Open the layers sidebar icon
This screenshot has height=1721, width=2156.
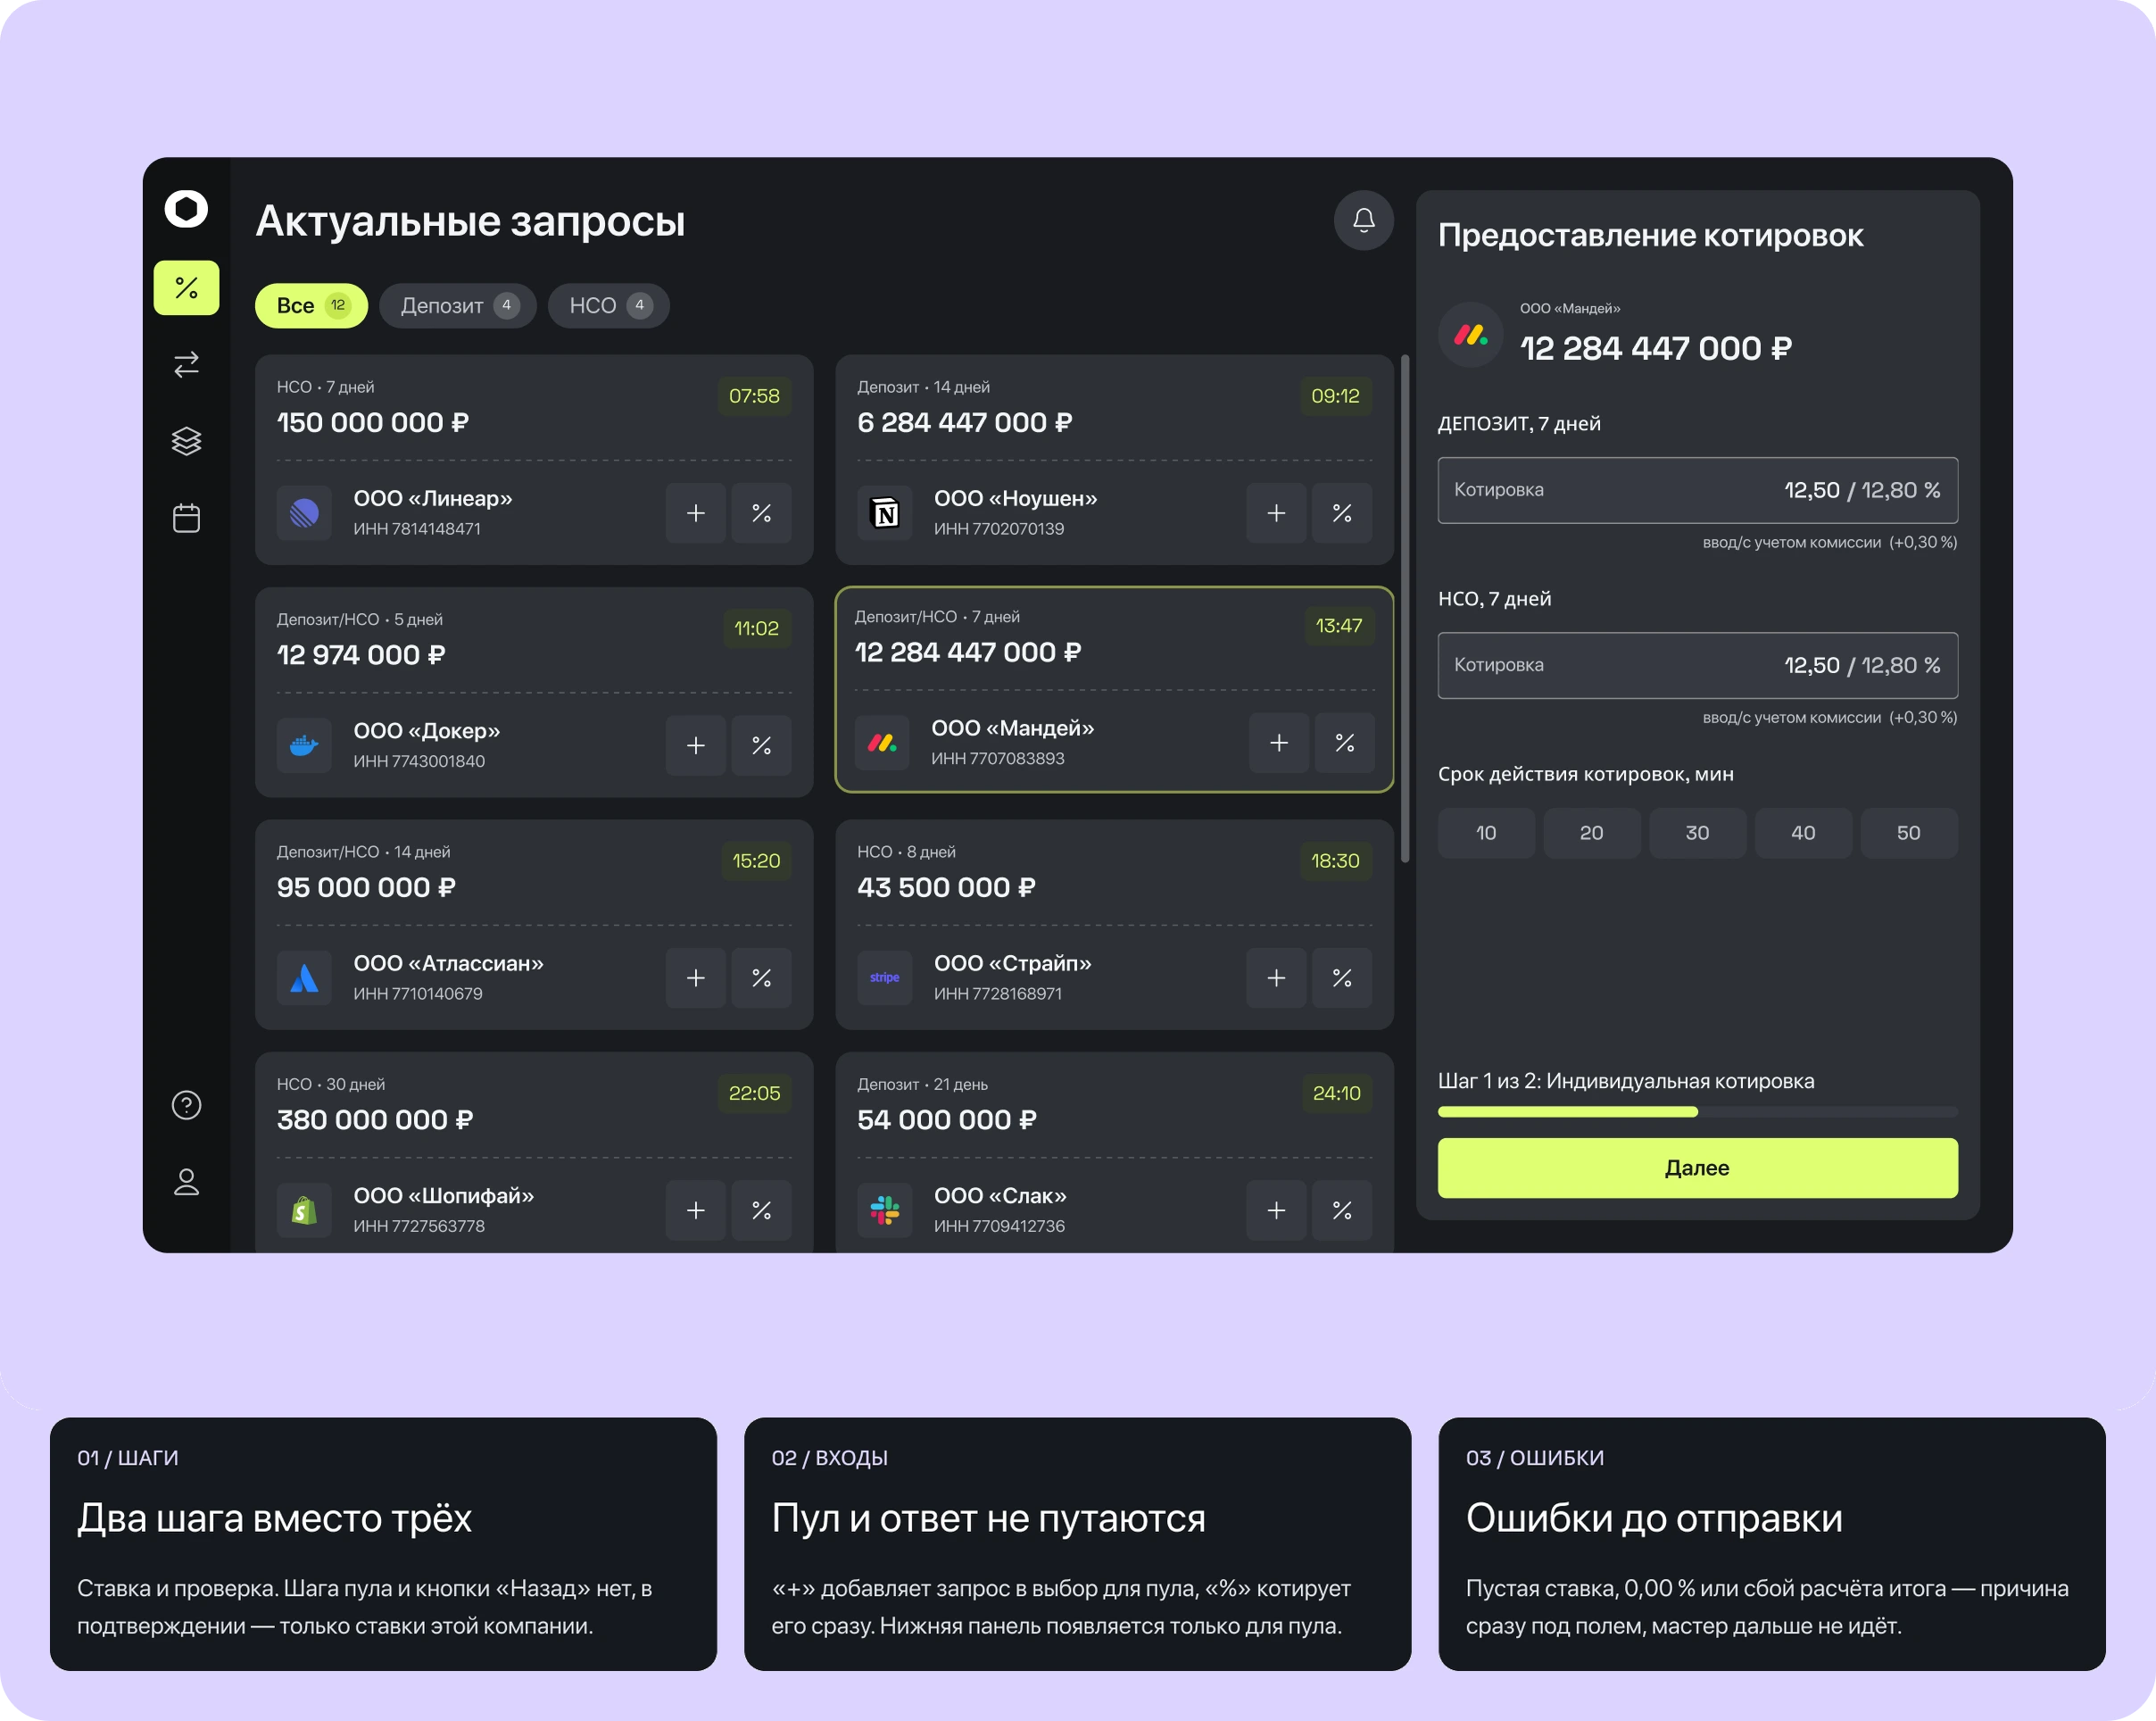(186, 441)
